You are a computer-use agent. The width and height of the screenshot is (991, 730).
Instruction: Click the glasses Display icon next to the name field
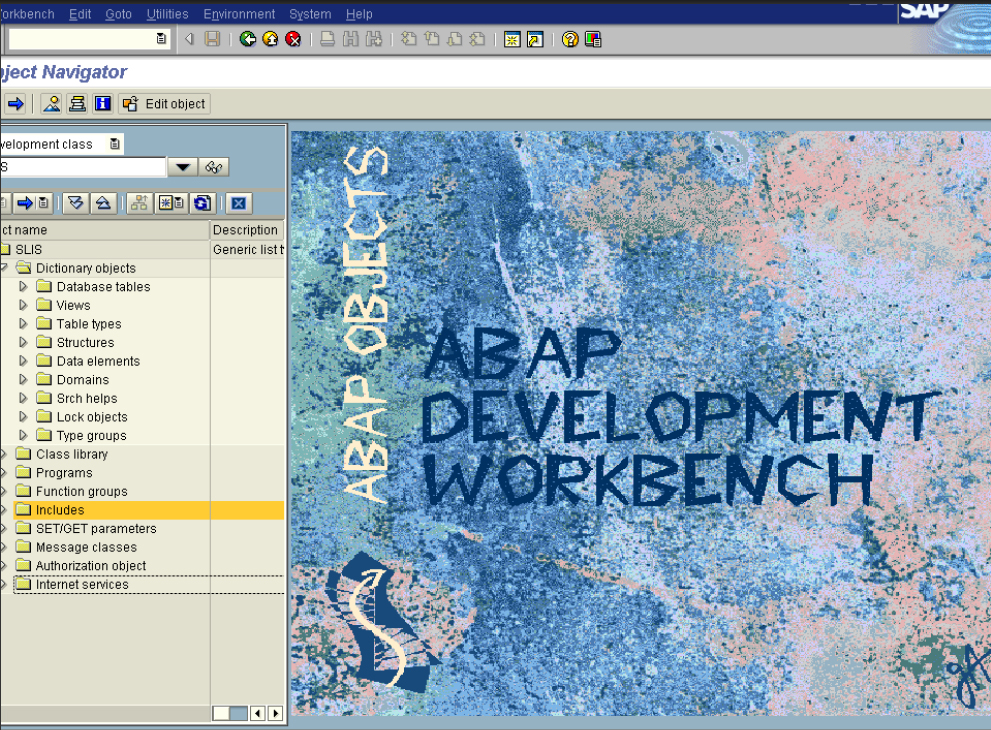tap(214, 167)
